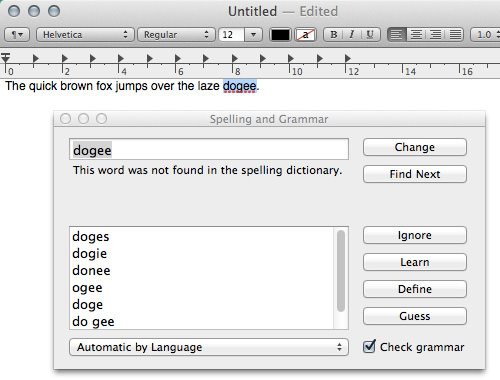Click the word 'quick' in the document

(43, 86)
